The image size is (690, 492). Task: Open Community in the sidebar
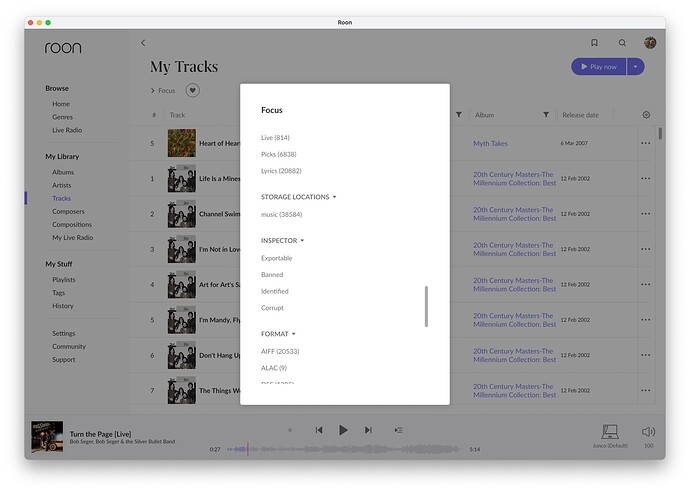pyautogui.click(x=69, y=346)
